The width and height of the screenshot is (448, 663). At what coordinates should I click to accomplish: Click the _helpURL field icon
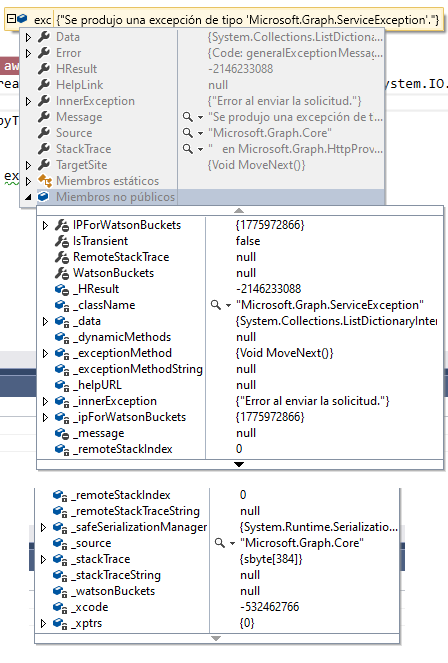click(x=62, y=386)
